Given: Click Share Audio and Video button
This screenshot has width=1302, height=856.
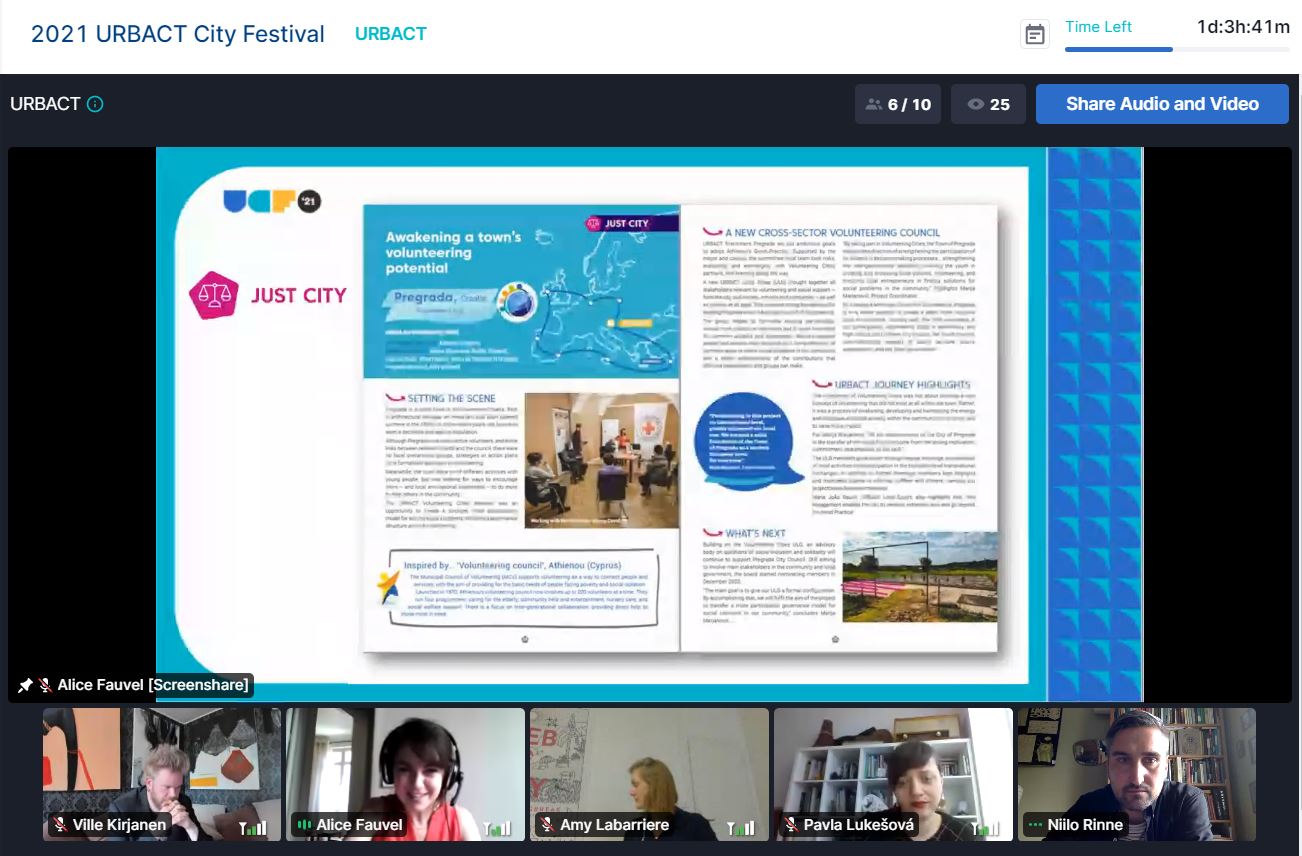Looking at the screenshot, I should coord(1162,104).
